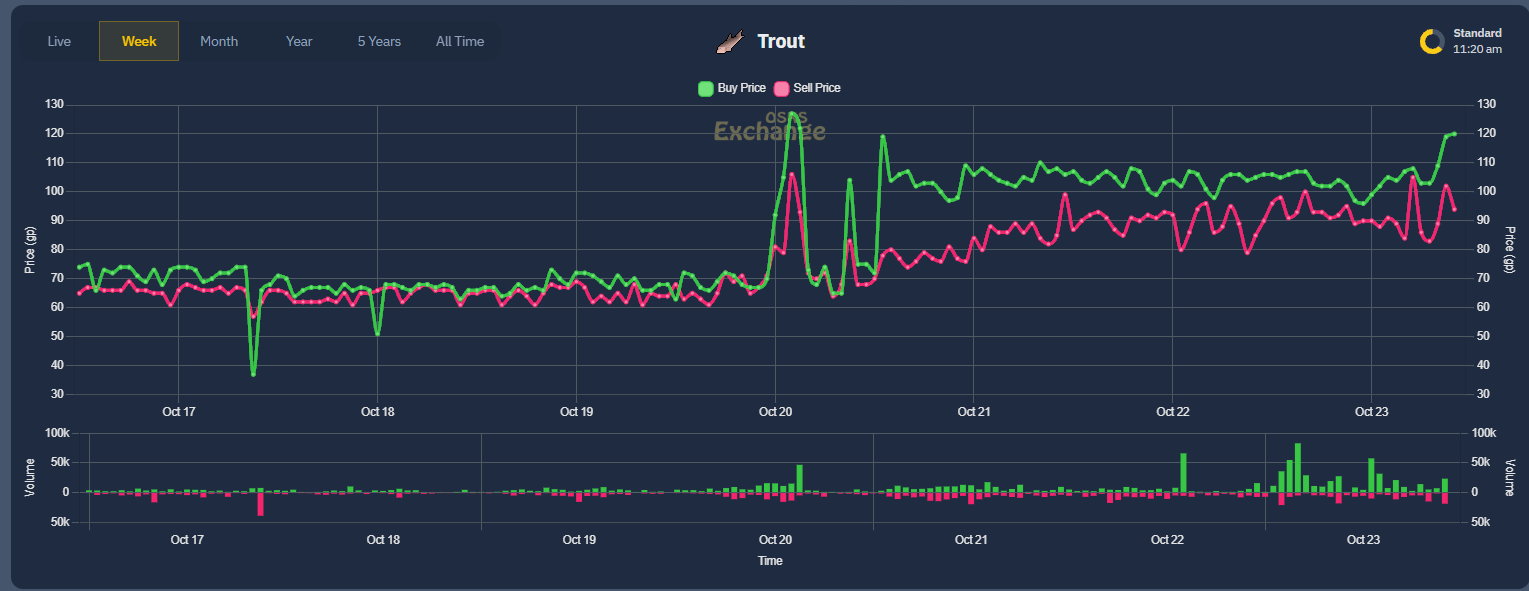
Task: Open the Year price history view
Action: (x=298, y=41)
